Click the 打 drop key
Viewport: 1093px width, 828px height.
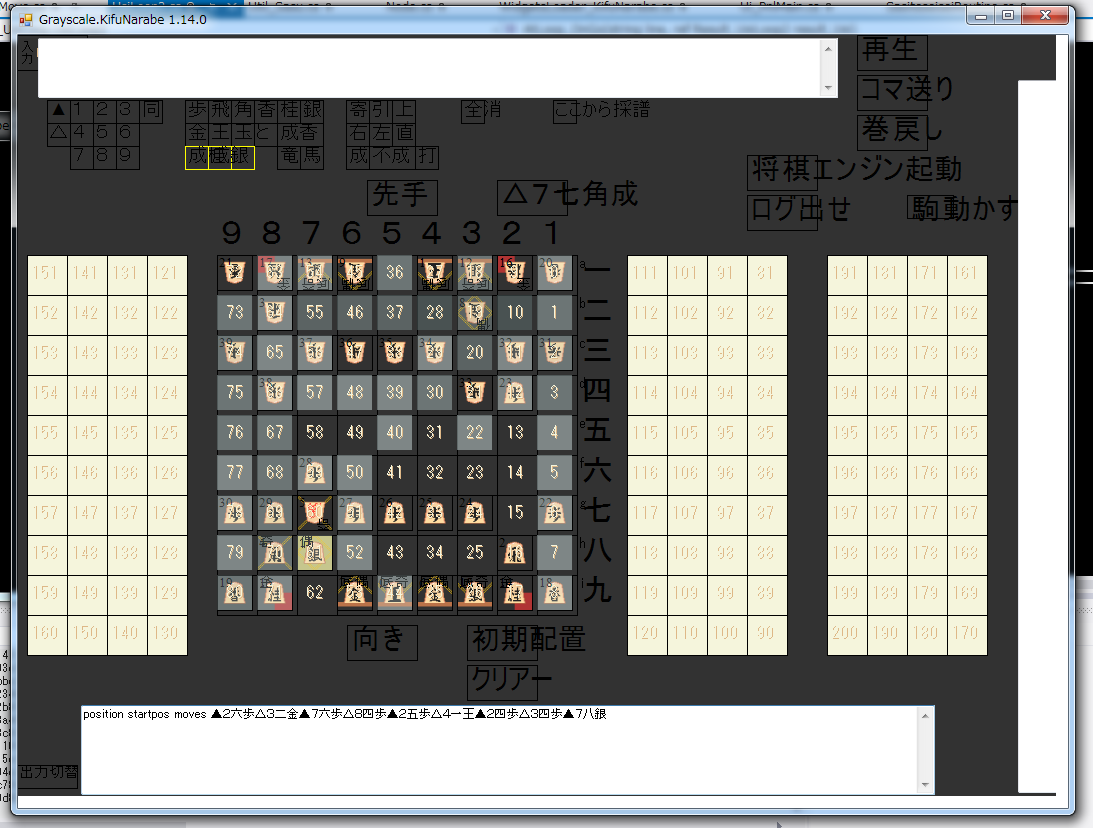click(x=427, y=158)
